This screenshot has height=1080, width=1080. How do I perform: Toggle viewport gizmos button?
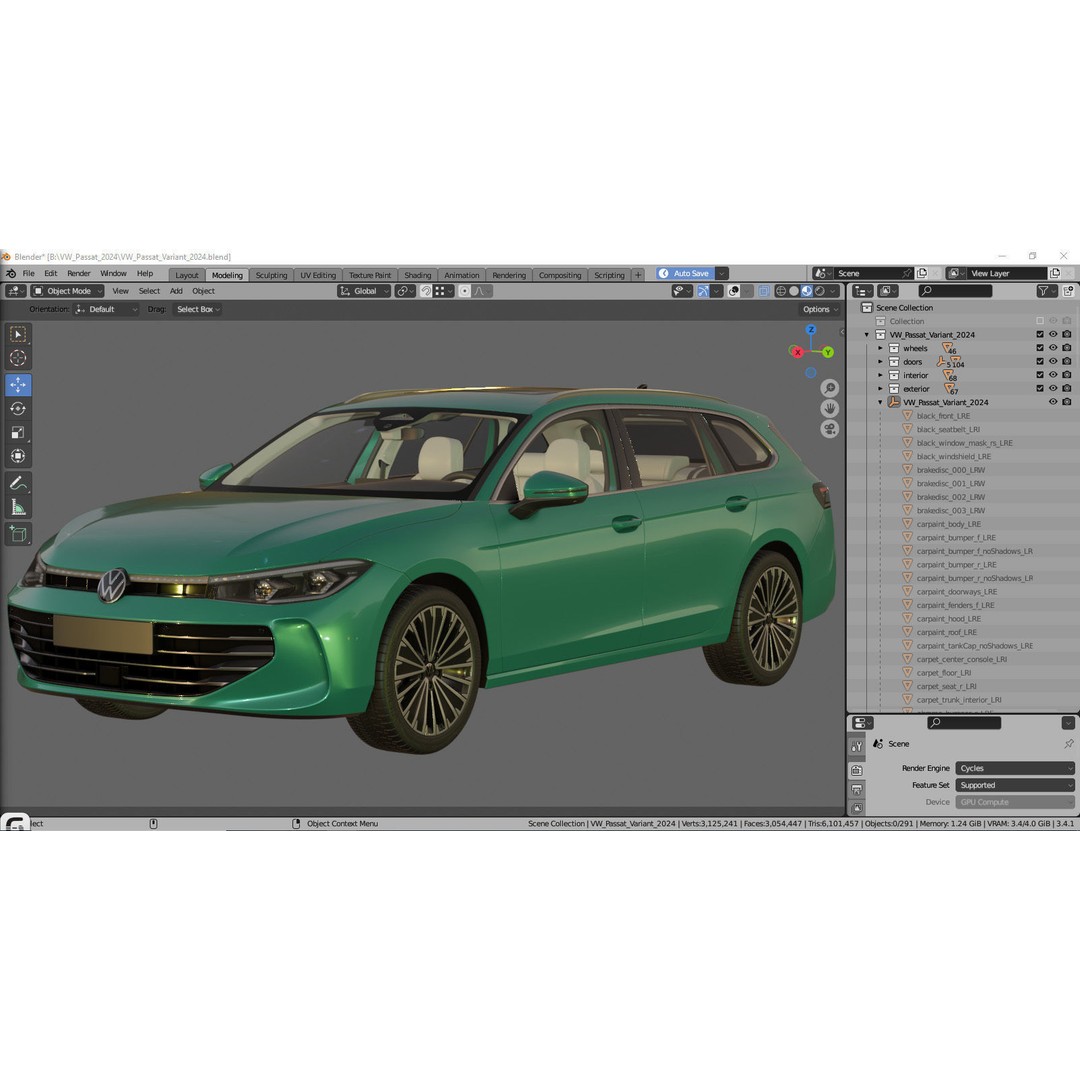(x=703, y=291)
